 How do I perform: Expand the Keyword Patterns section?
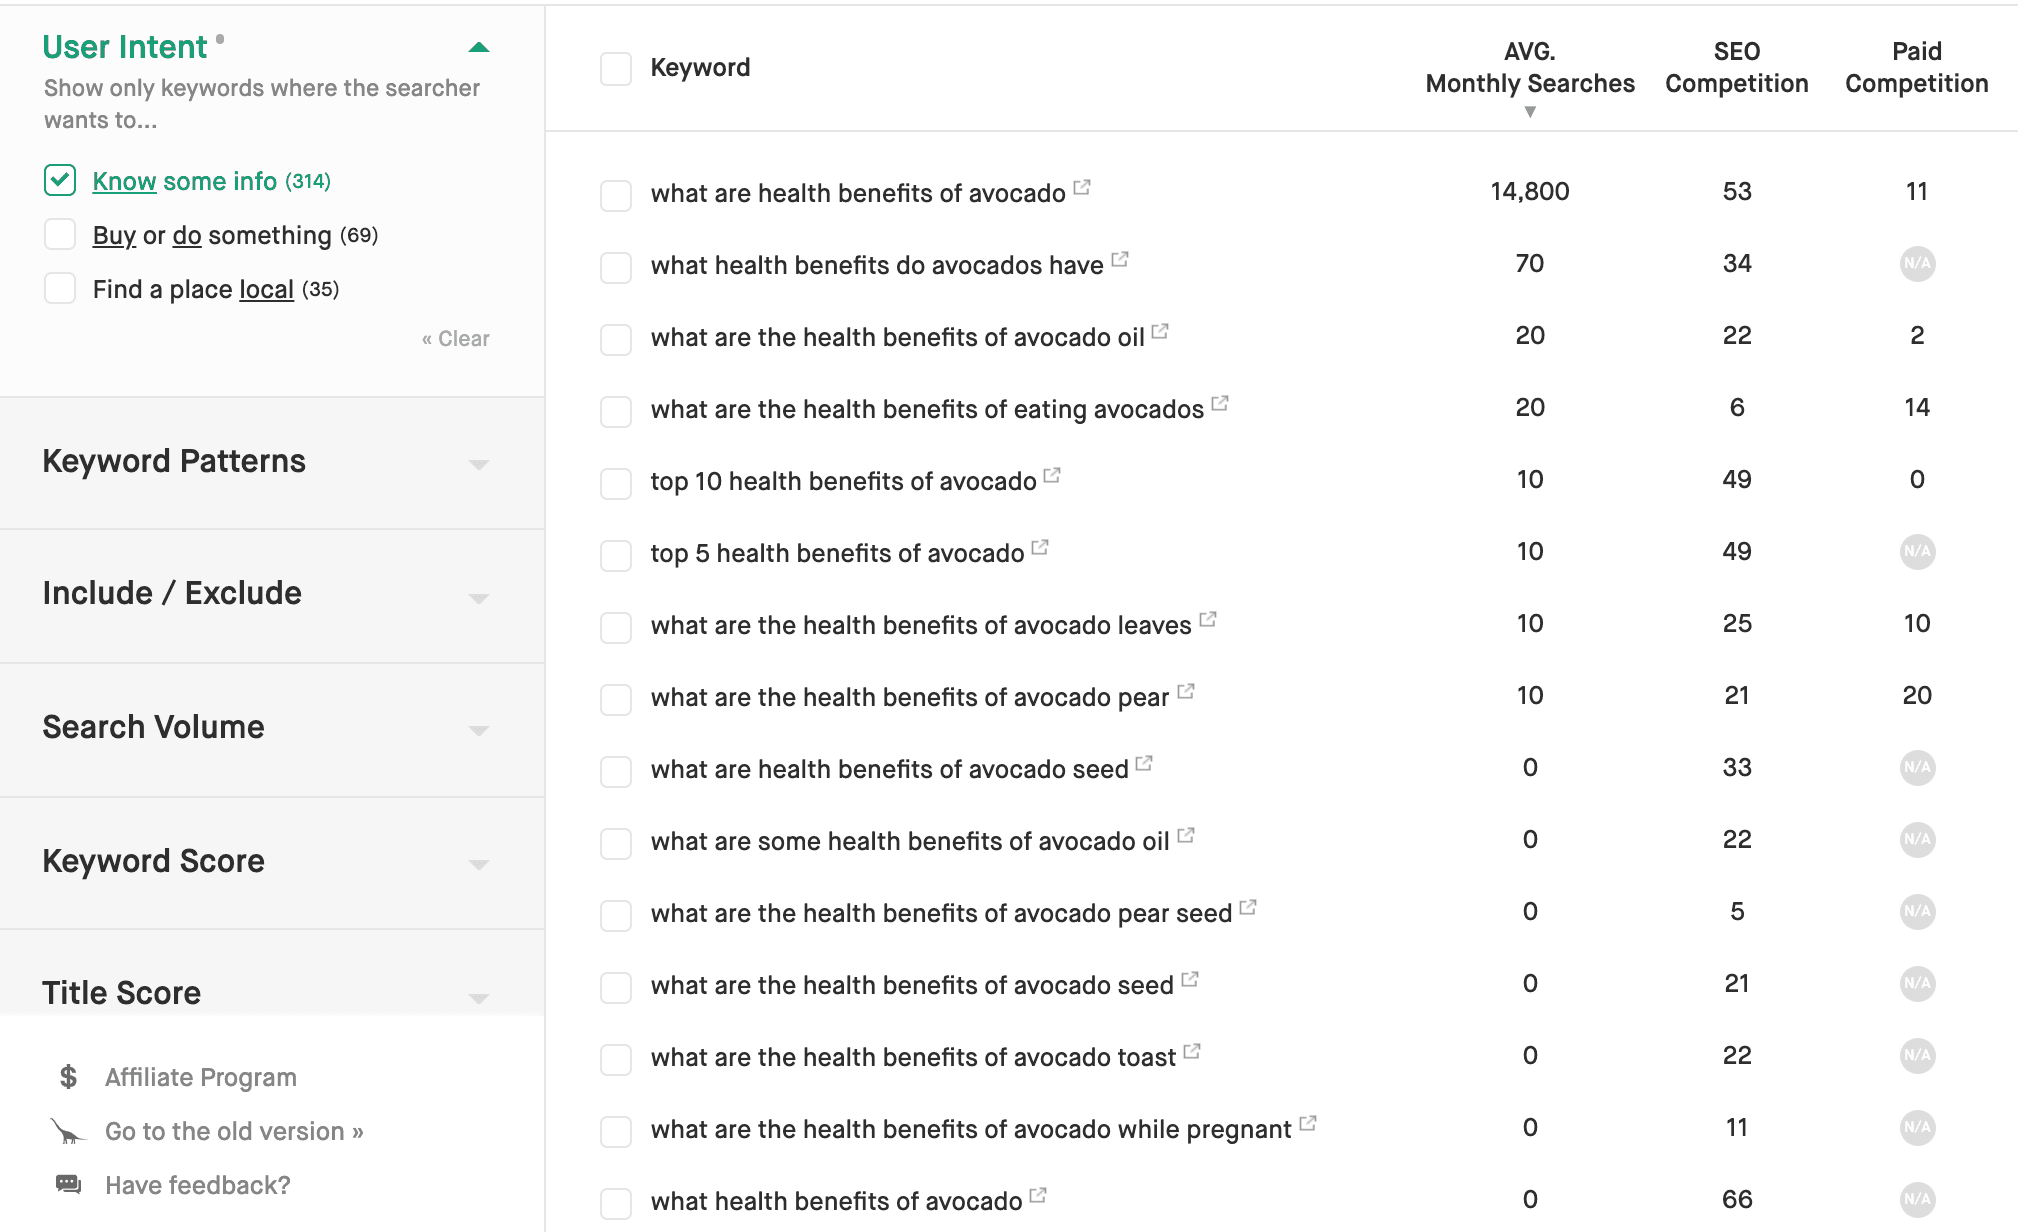click(x=478, y=463)
